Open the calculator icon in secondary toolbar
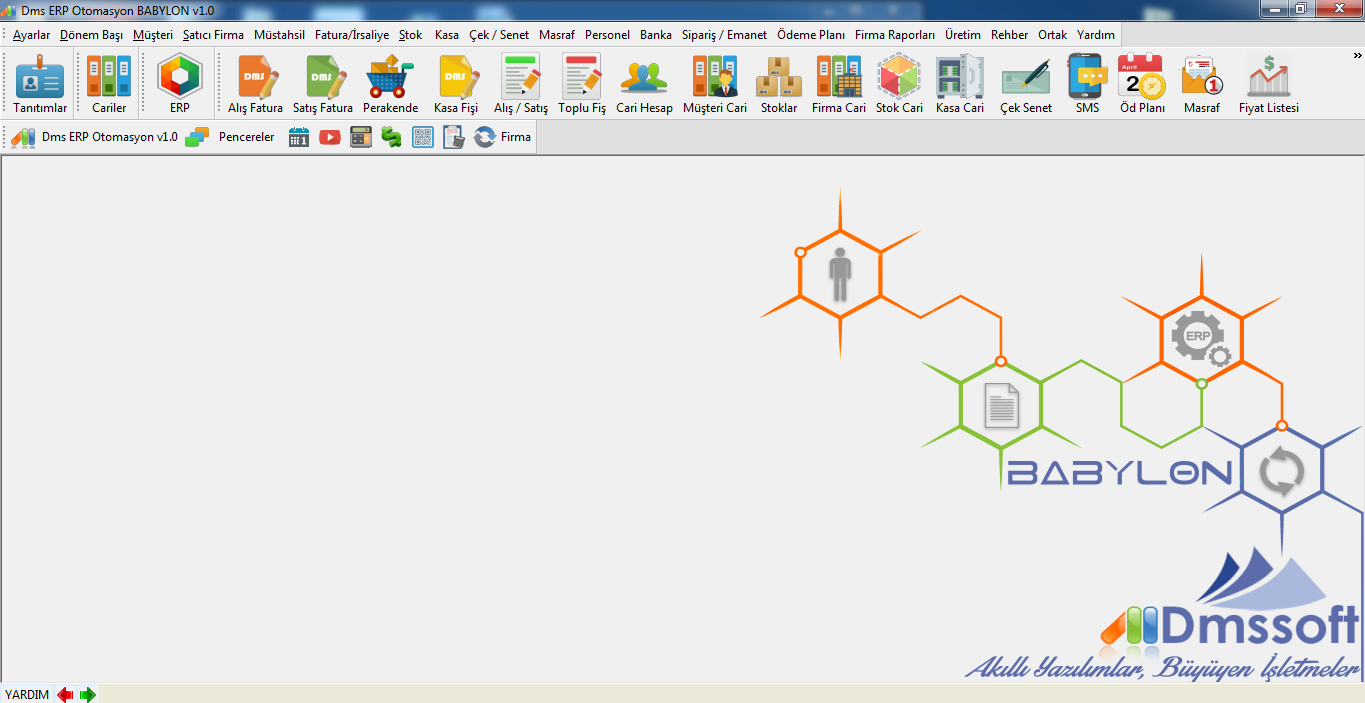This screenshot has height=703, width=1365. [x=361, y=137]
